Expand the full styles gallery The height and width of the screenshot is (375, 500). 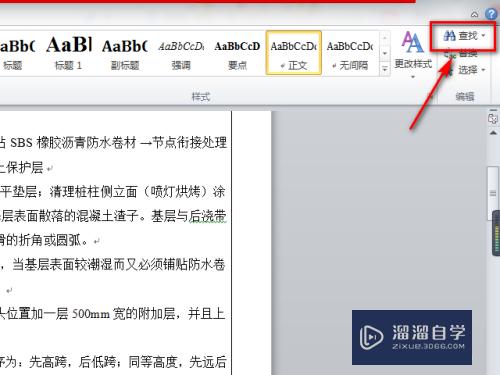385,70
